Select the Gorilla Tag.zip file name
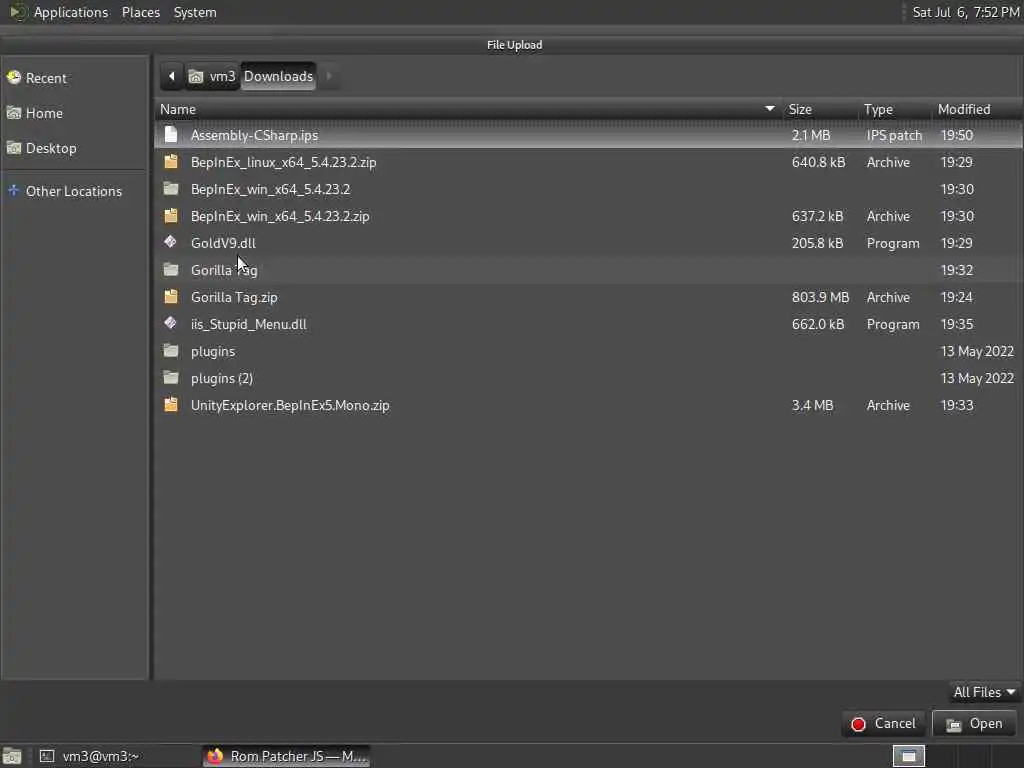This screenshot has width=1024, height=768. click(x=234, y=297)
